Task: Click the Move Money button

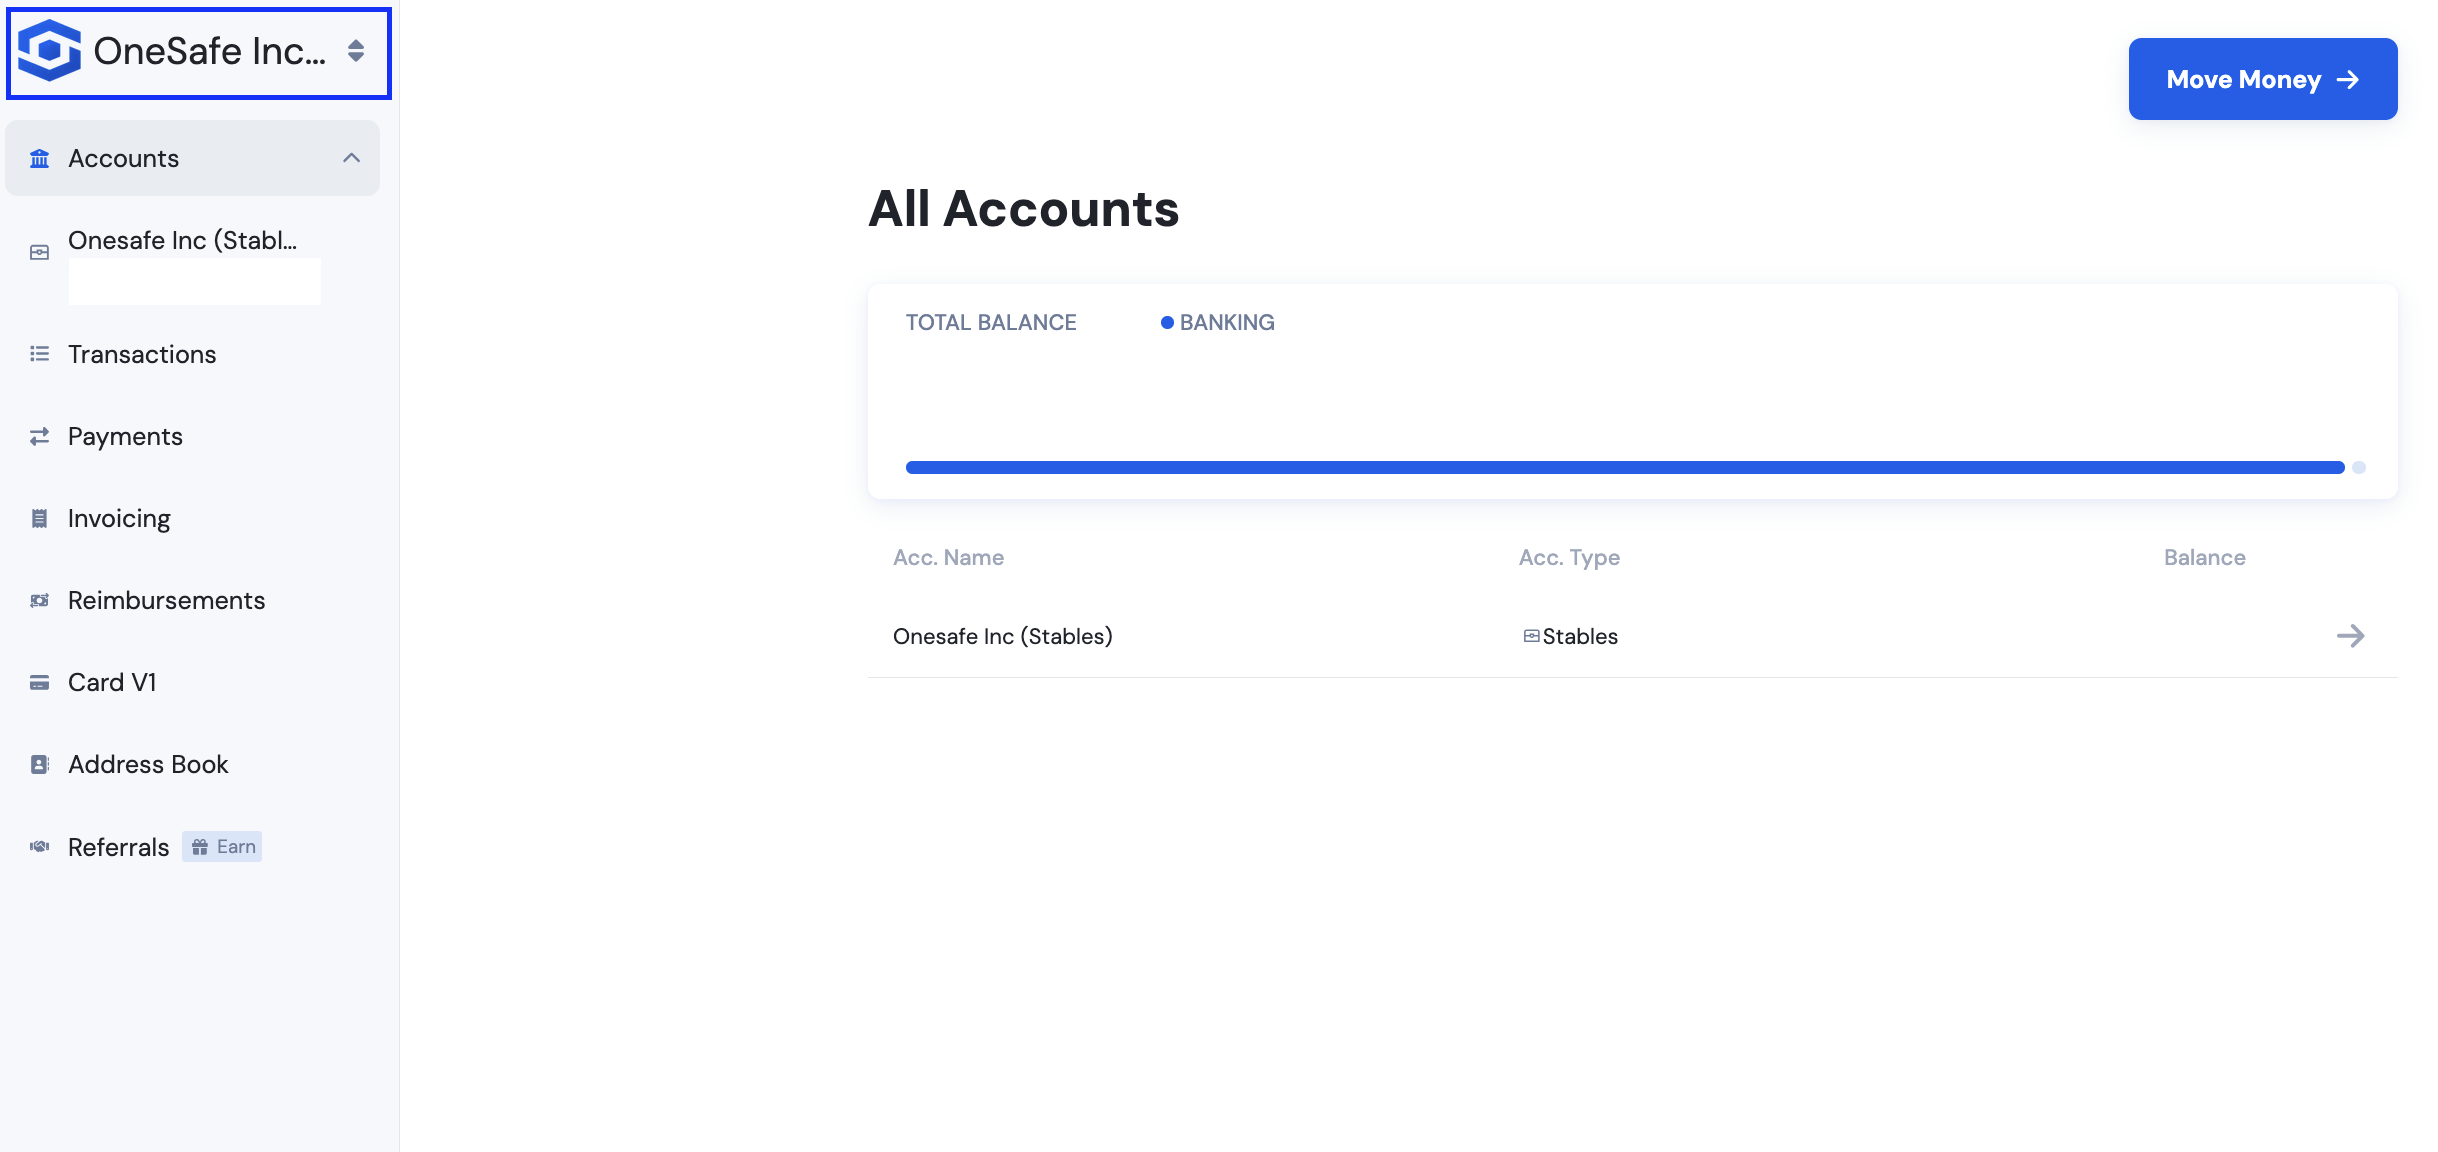Action: (2263, 79)
